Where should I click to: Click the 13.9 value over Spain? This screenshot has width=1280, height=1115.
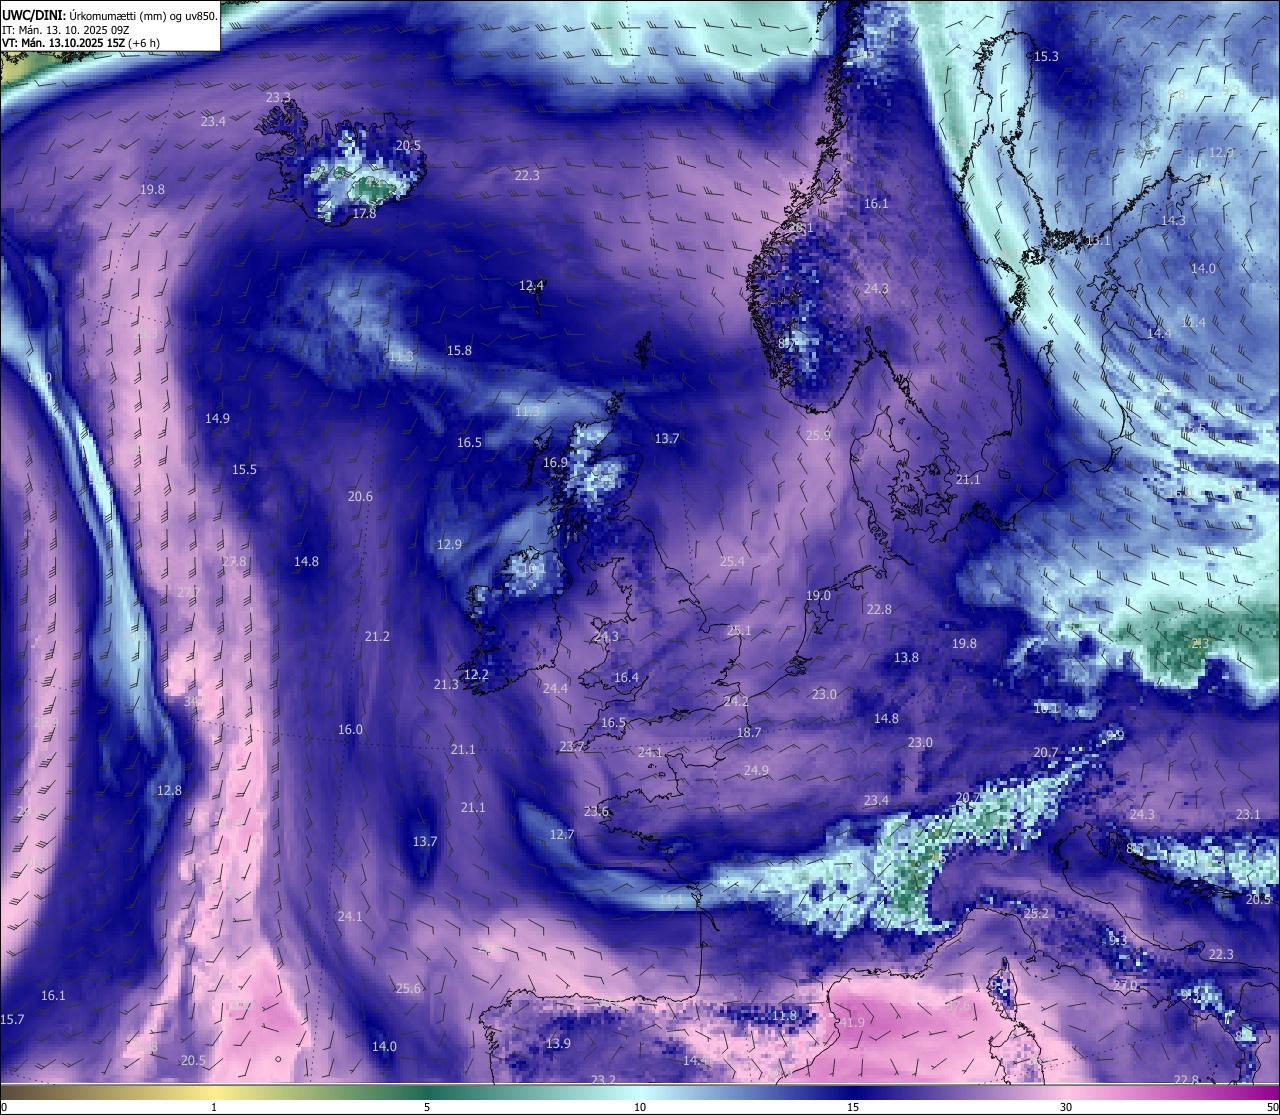pos(558,1043)
